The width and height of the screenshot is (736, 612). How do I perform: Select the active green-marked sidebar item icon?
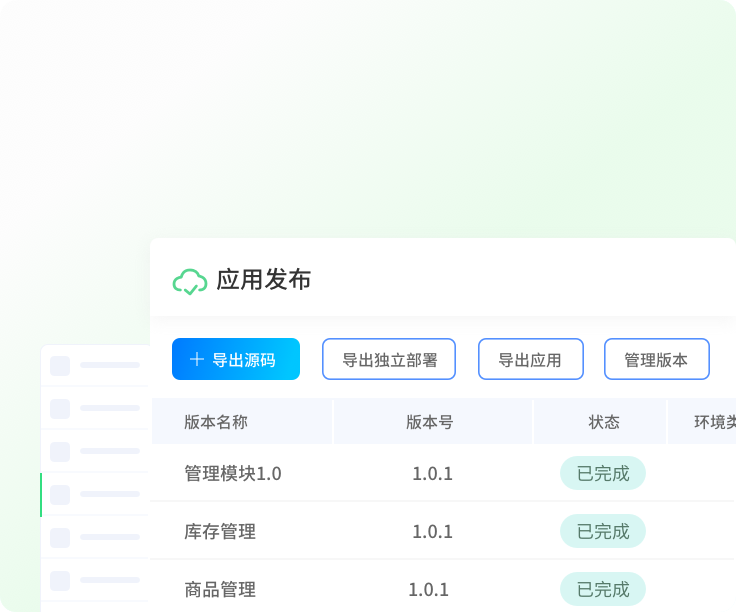[x=60, y=494]
